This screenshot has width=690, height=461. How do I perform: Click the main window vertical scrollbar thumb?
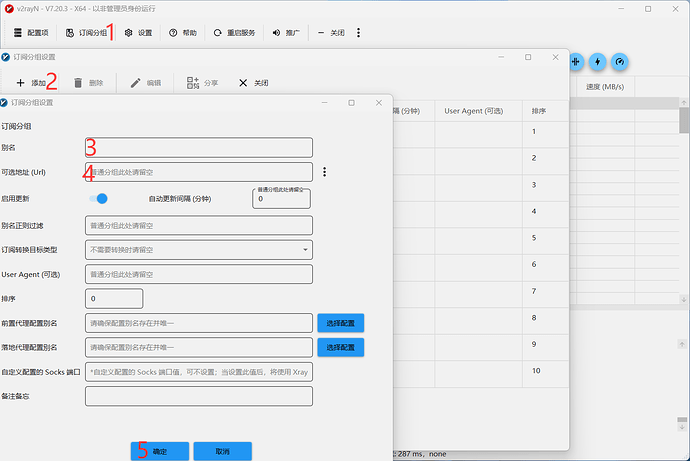pos(683,120)
